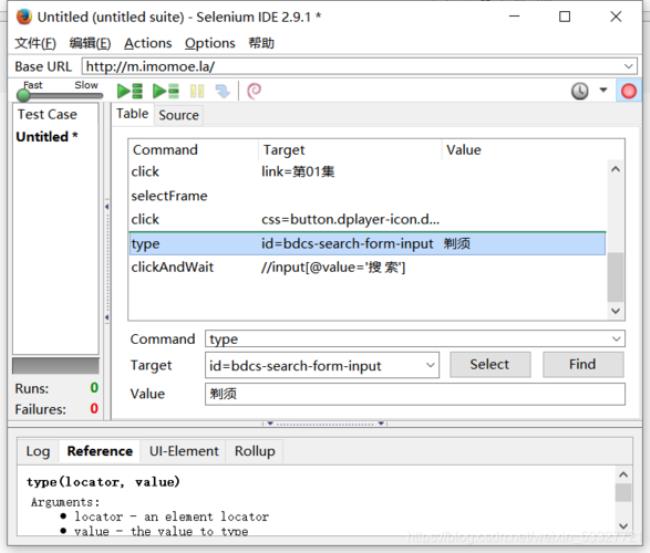Minimize the Selenium IDE window
650x553 pixels.
click(514, 17)
